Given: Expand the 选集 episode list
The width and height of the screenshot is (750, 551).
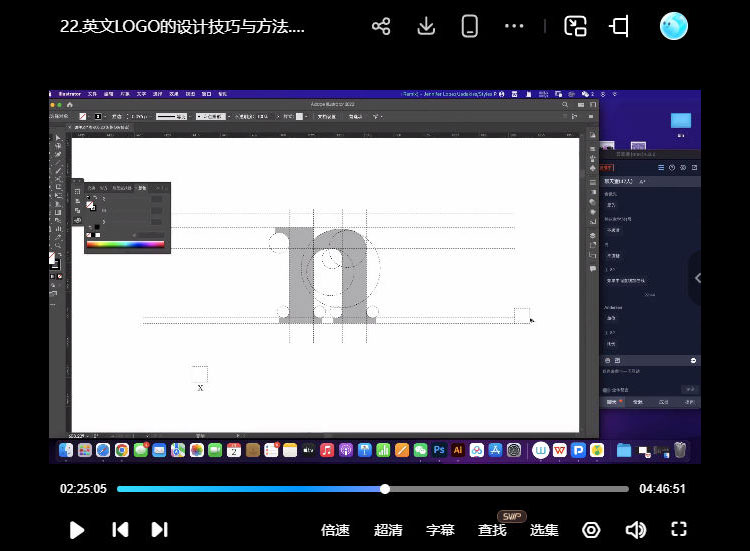Looking at the screenshot, I should 544,530.
